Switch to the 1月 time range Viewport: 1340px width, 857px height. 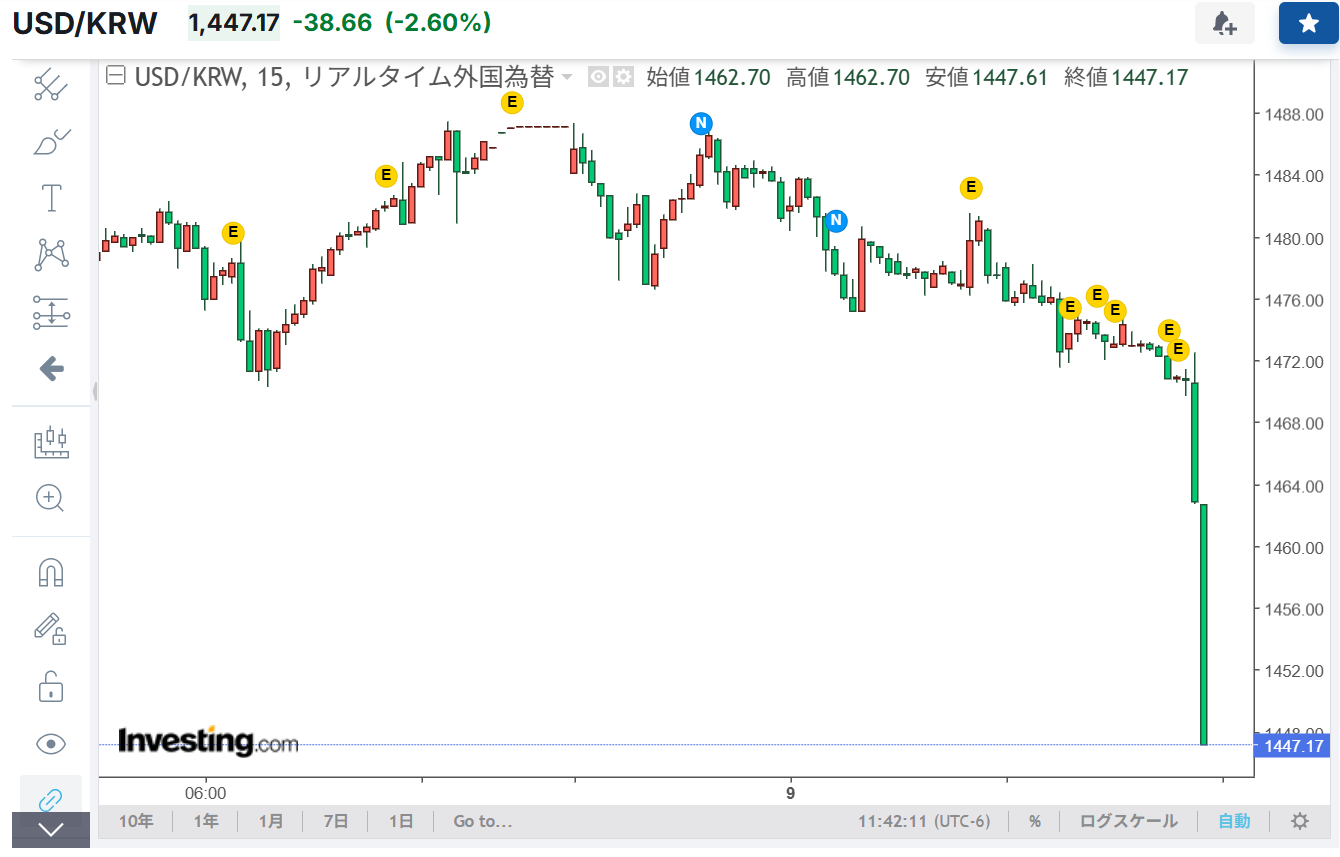[x=270, y=821]
